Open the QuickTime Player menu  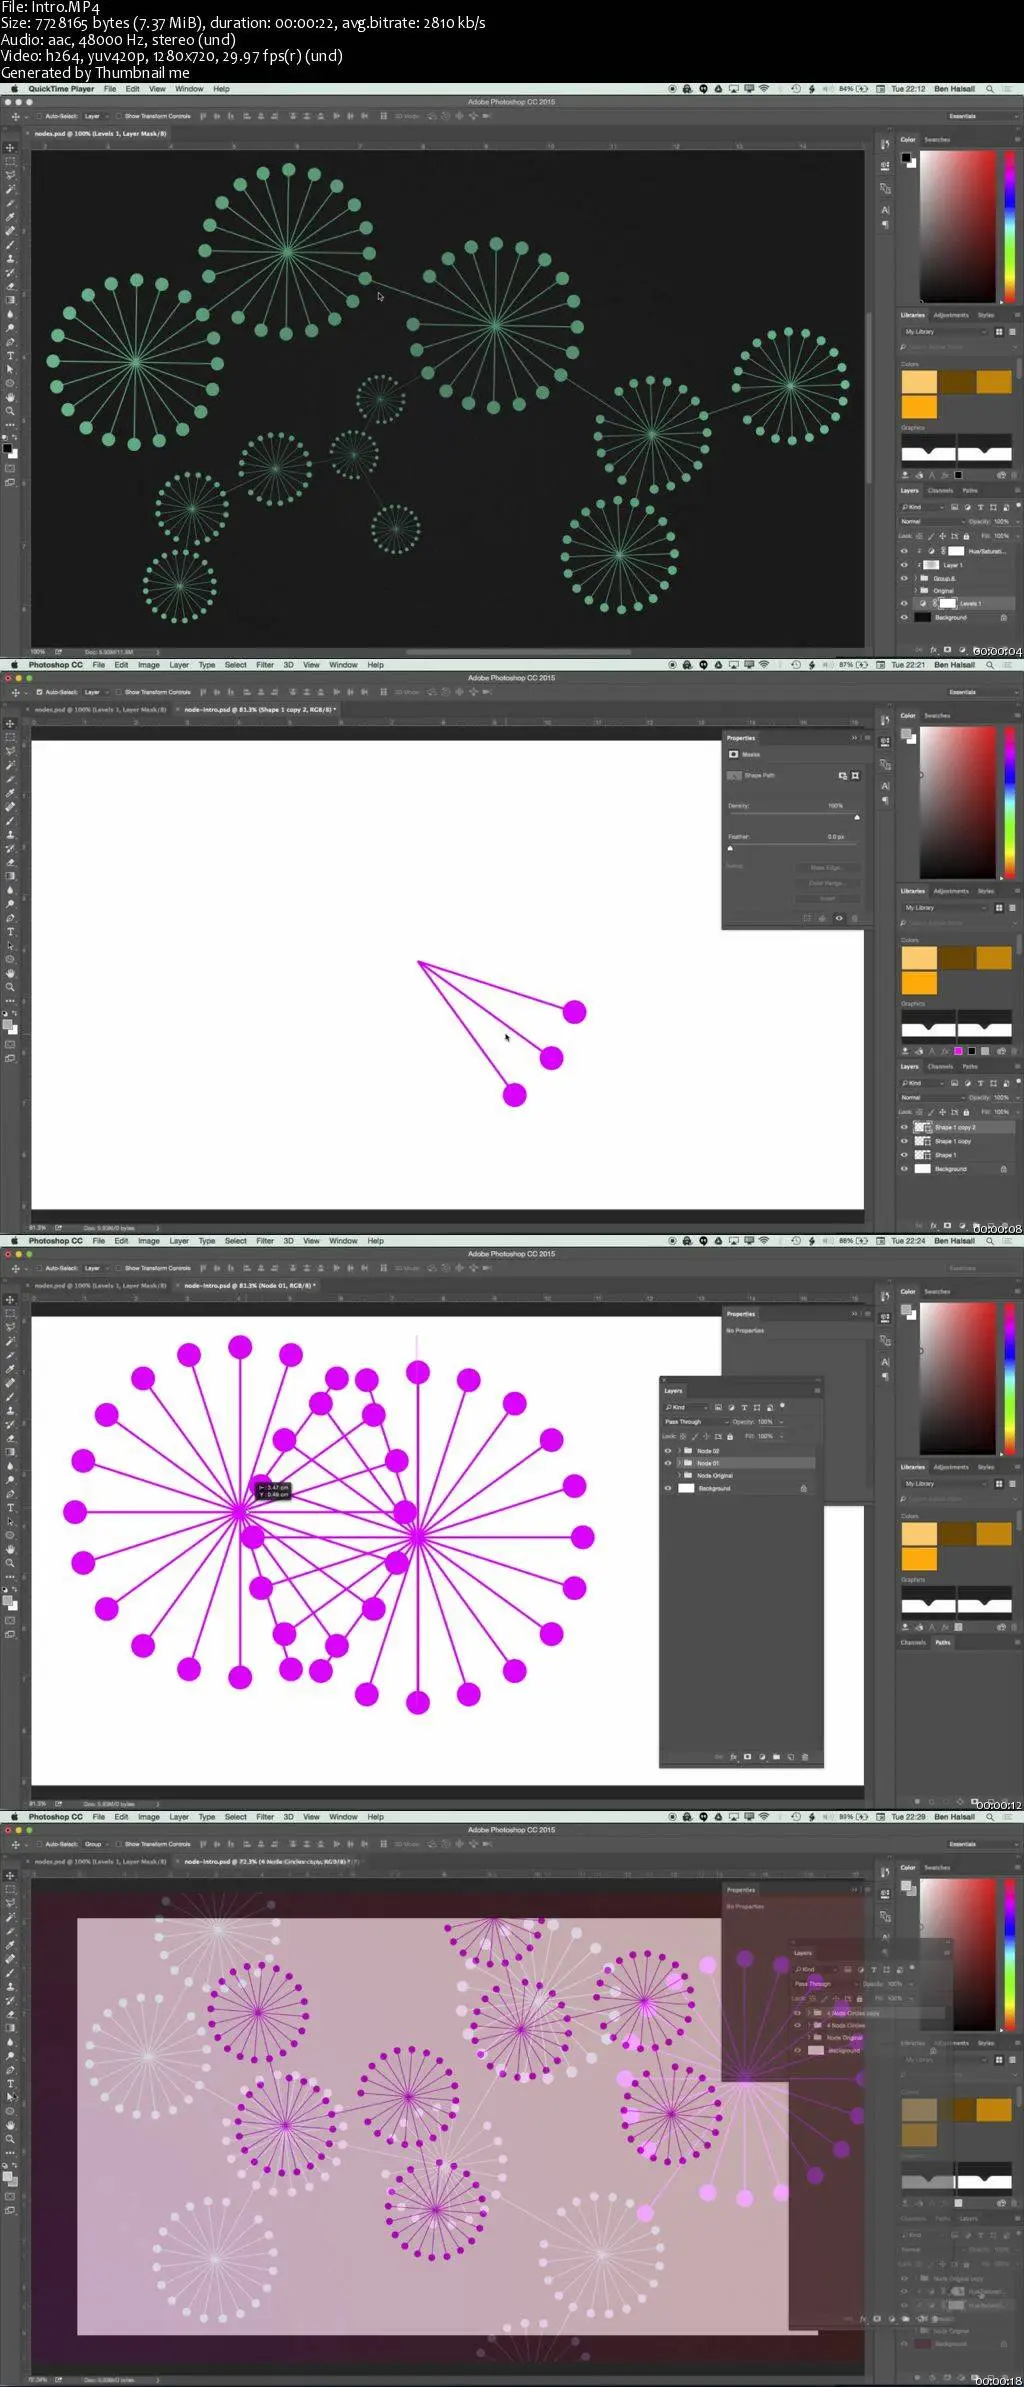click(x=61, y=89)
